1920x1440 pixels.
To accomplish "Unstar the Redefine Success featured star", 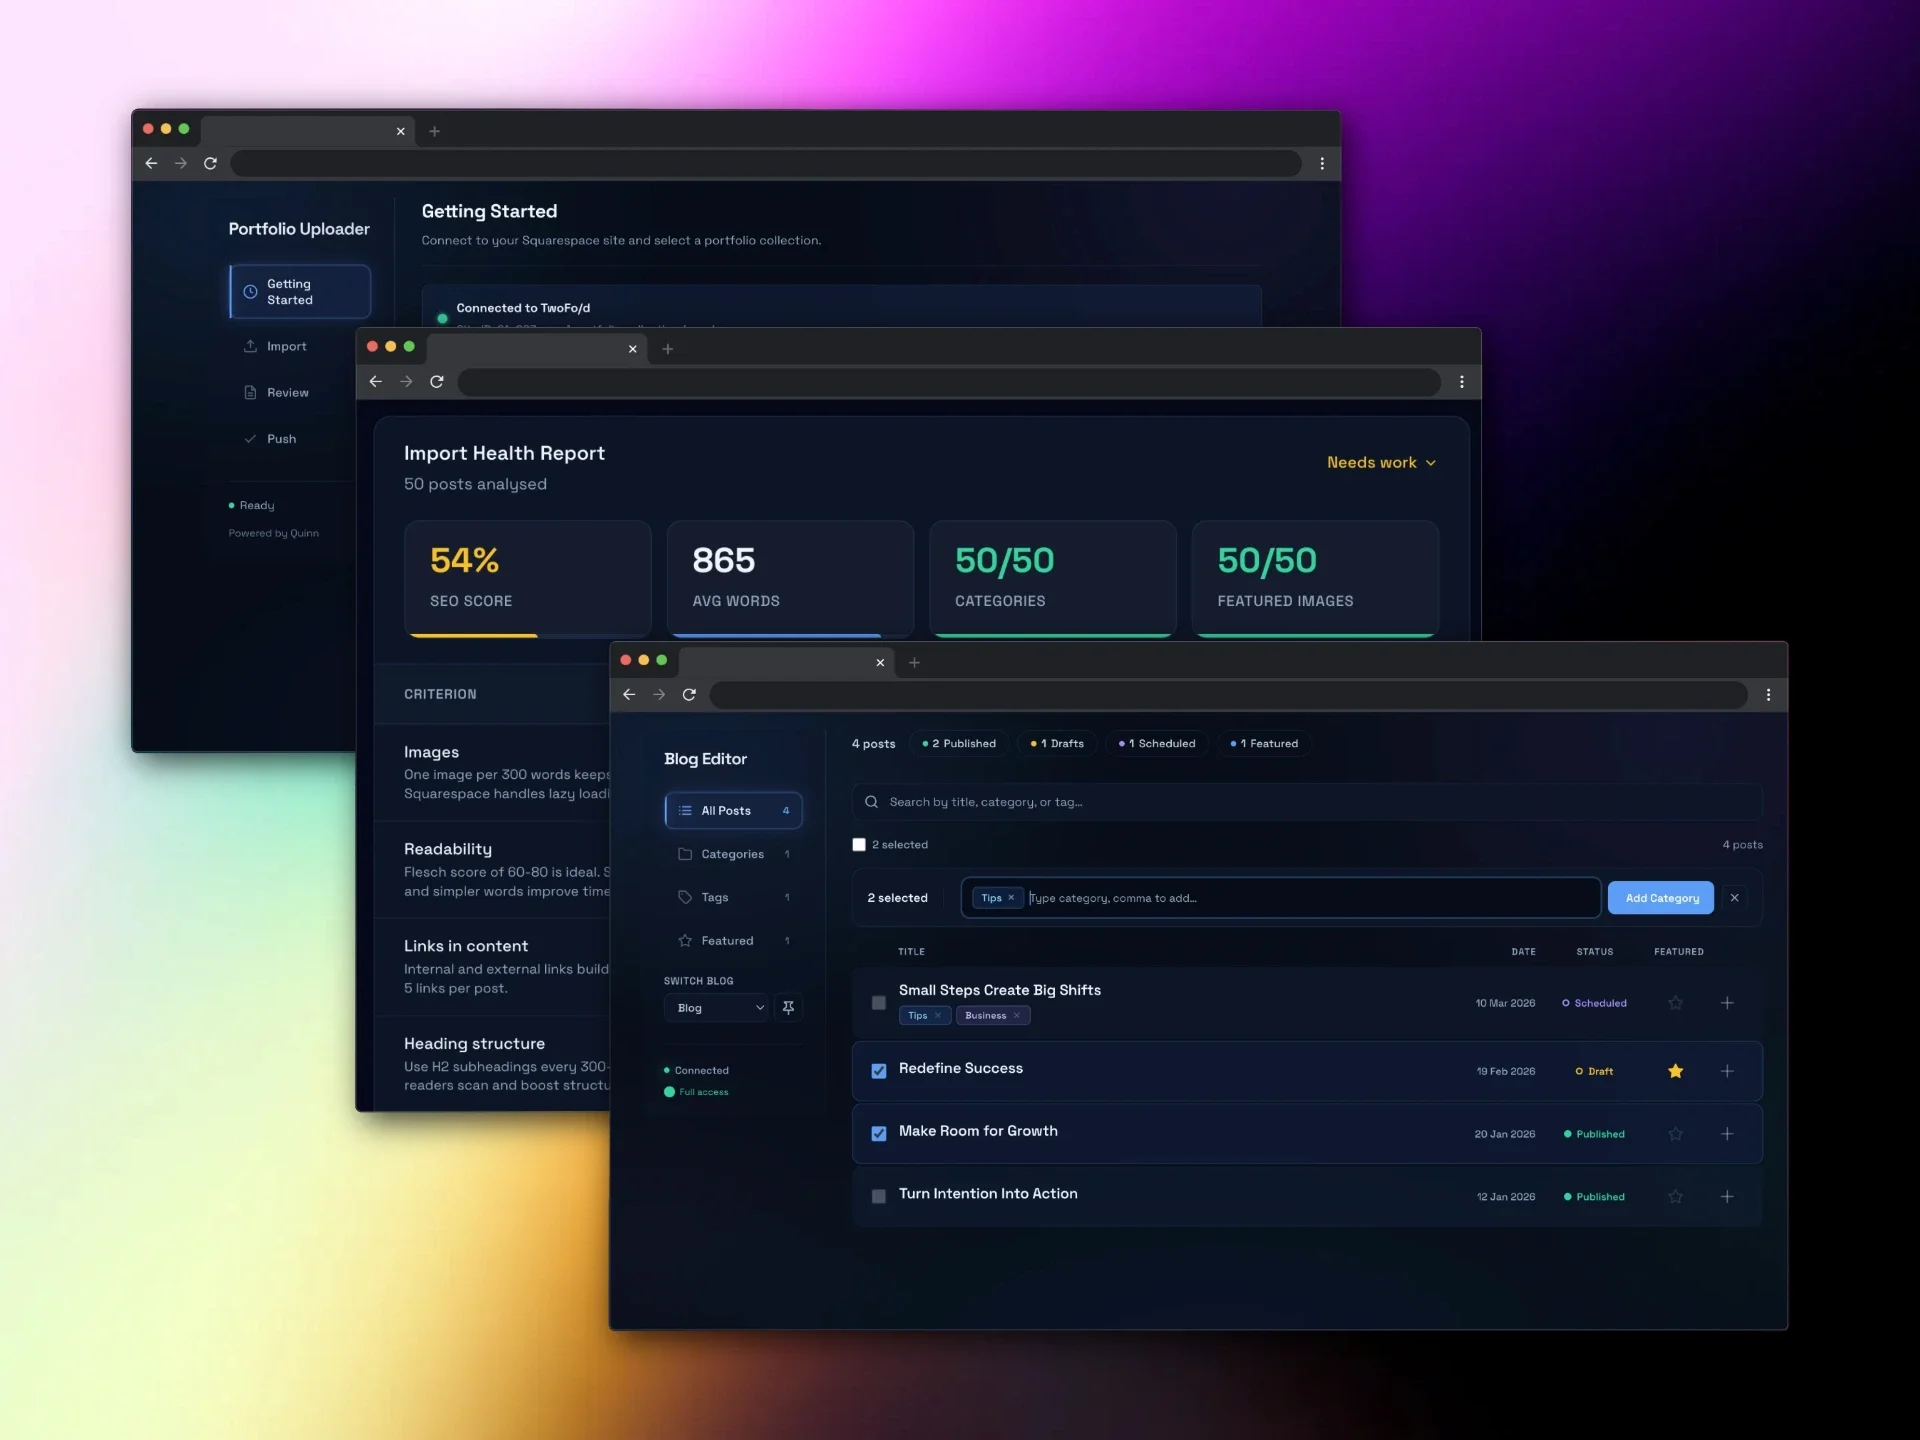I will tap(1675, 1071).
